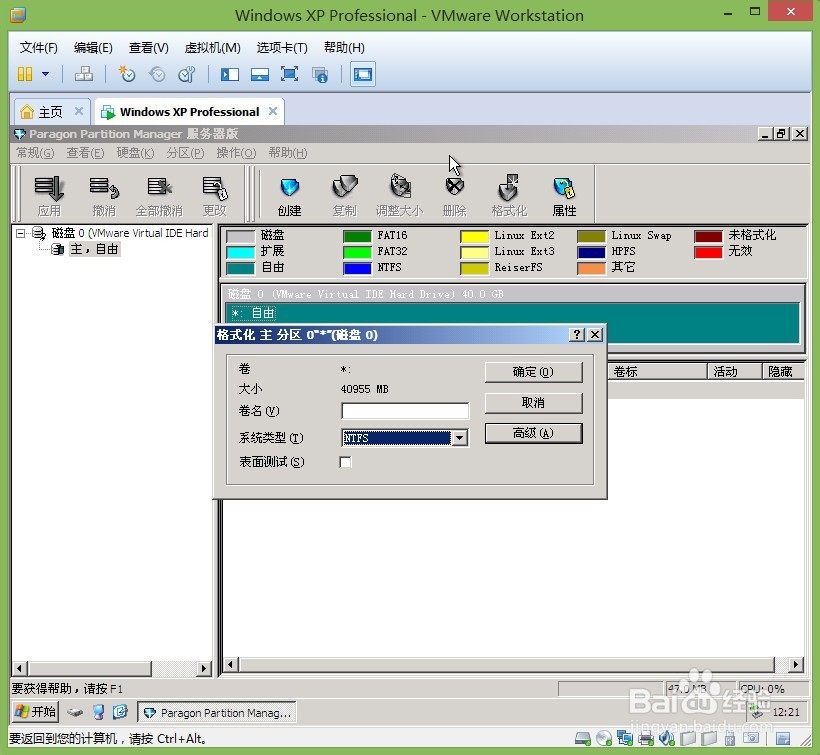Click the 应用 apply icon in Paragon toolbar
820x755 pixels.
point(49,196)
